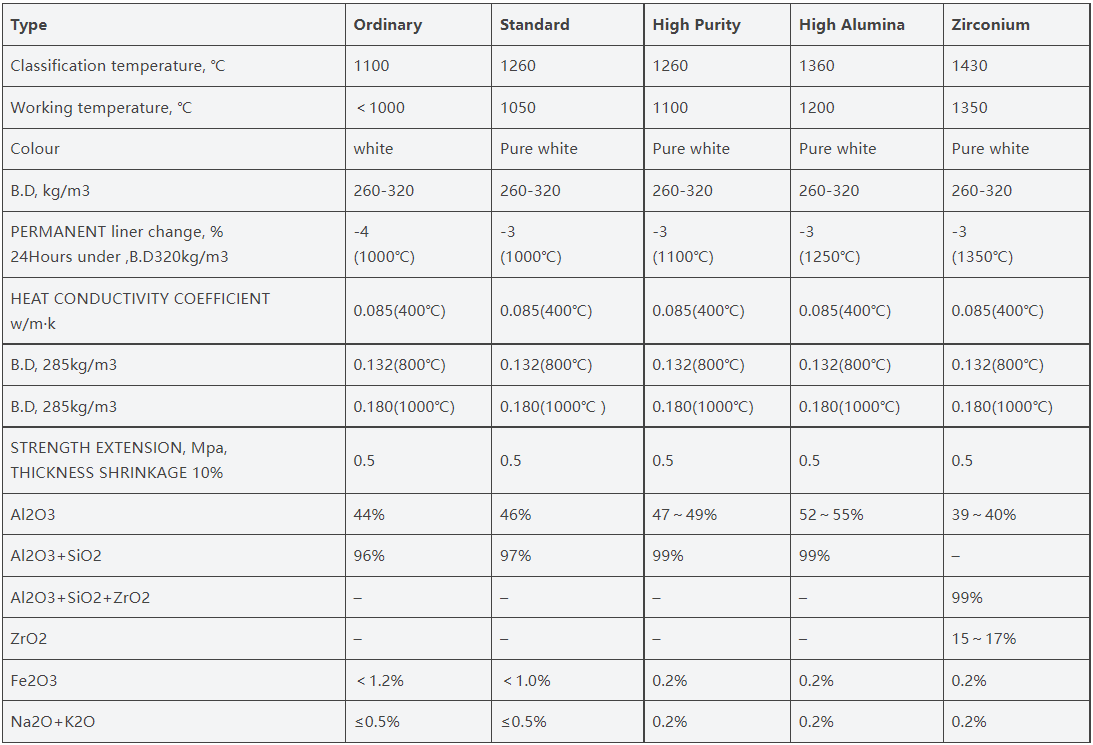The image size is (1093, 745).
Task: Click the "Classification temperature, ℃" row label
Action: click(x=118, y=66)
